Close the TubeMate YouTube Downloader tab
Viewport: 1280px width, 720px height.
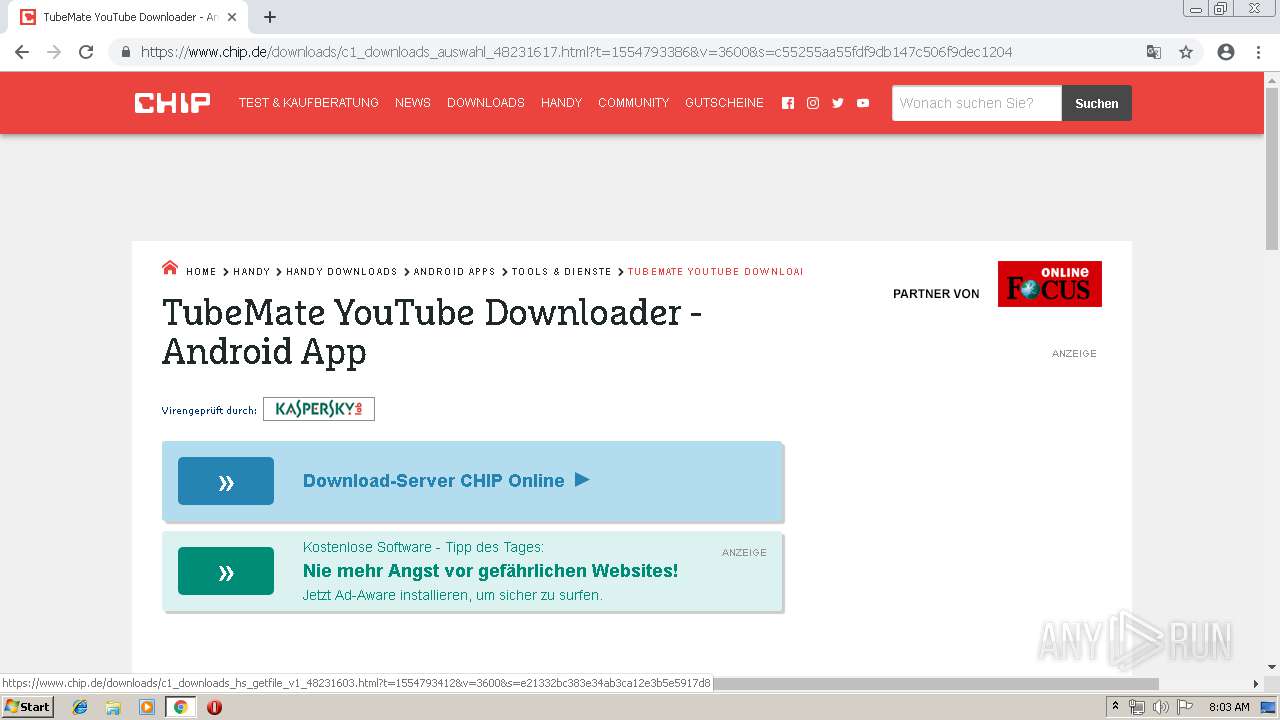pyautogui.click(x=232, y=17)
